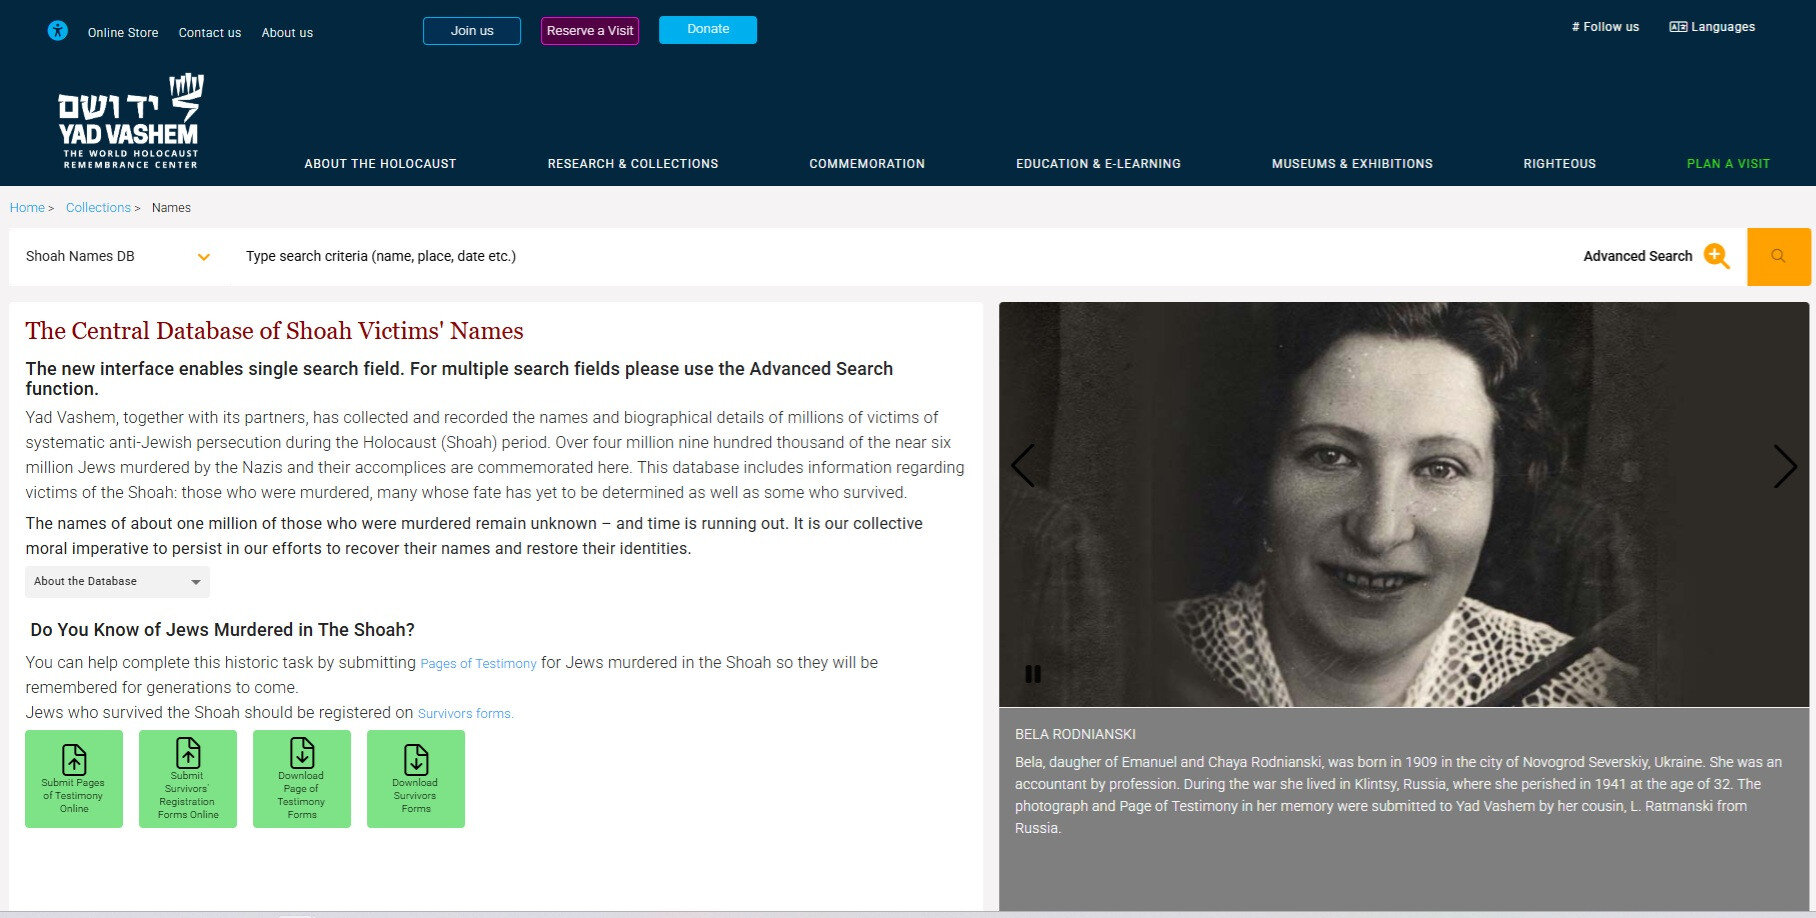Screen dimensions: 1816x918
Task: Open Advanced Search plus magnifier icon
Action: 1716,256
